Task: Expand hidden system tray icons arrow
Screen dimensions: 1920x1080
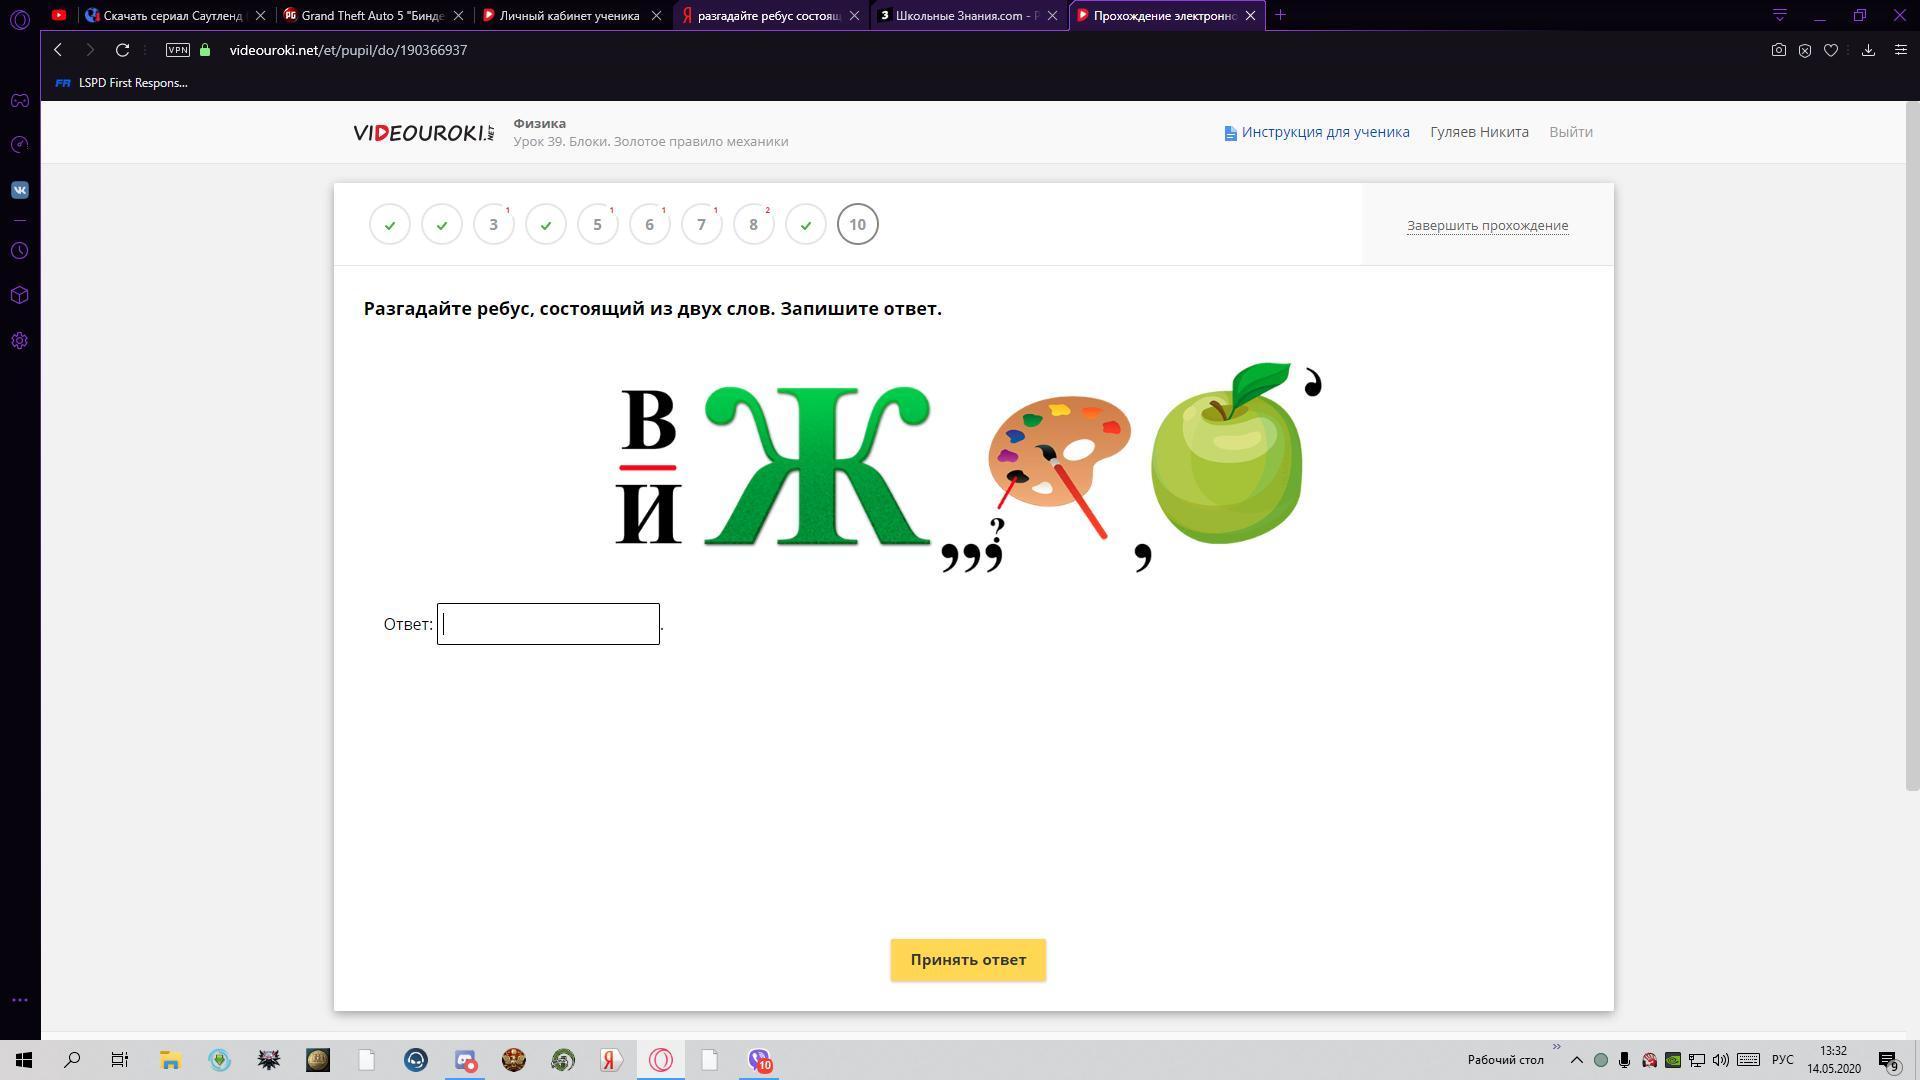Action: (x=1576, y=1060)
